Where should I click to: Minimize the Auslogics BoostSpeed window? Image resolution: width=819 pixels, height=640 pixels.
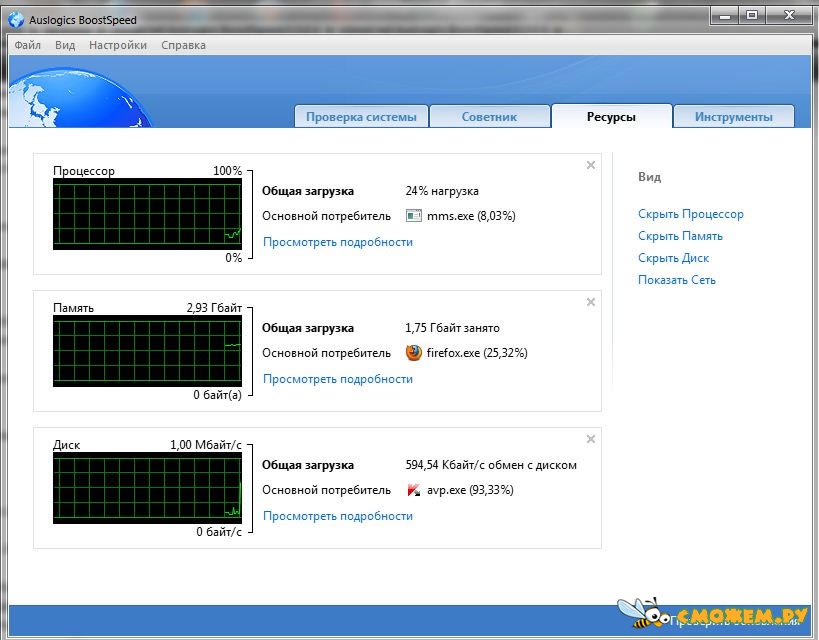pyautogui.click(x=724, y=16)
